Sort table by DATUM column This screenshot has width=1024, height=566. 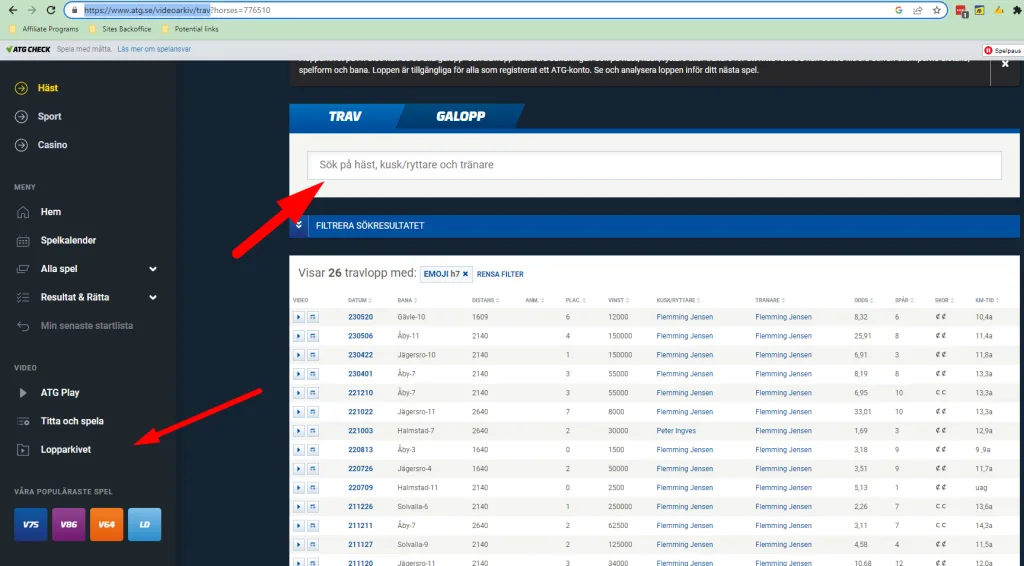[359, 300]
